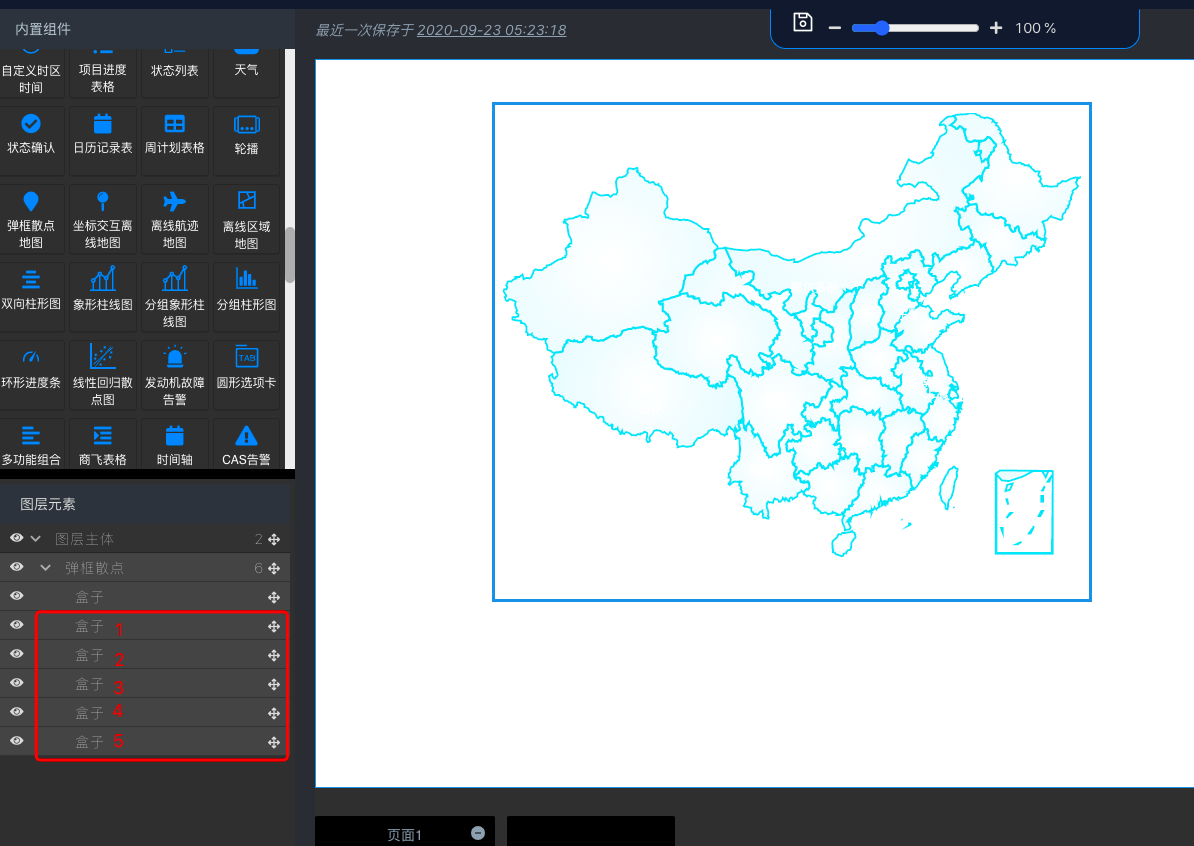The width and height of the screenshot is (1194, 846).
Task: Open the last saved timestamp link
Action: (x=491, y=30)
